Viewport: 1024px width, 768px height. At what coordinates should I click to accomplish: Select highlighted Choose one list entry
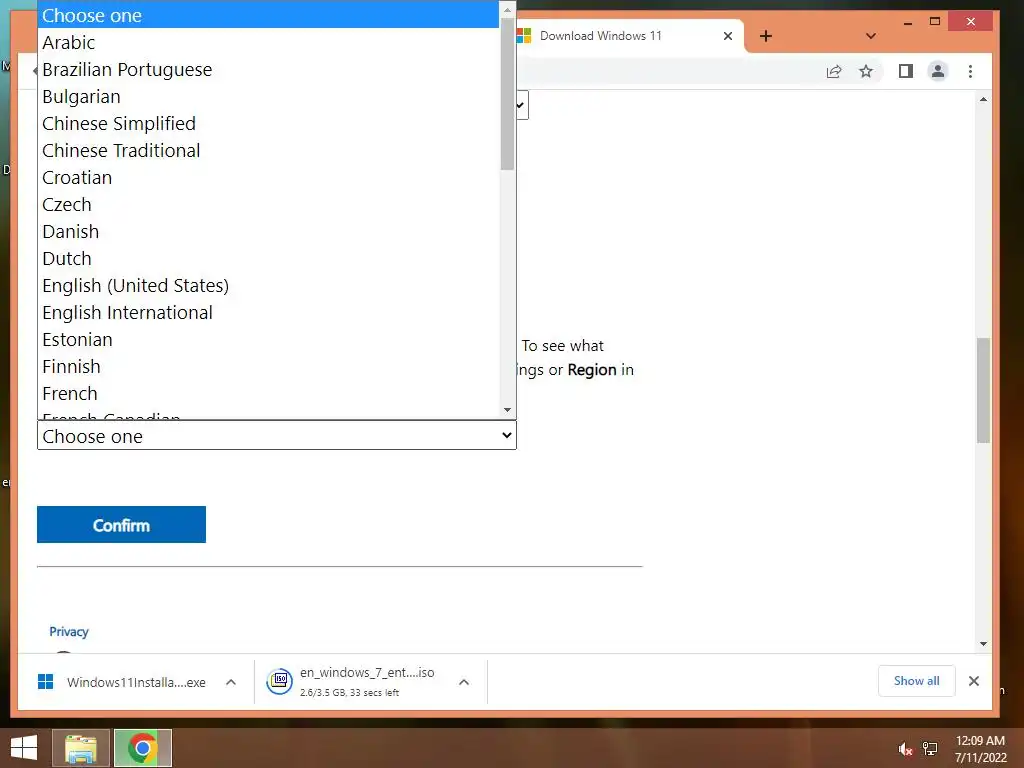click(x=268, y=15)
